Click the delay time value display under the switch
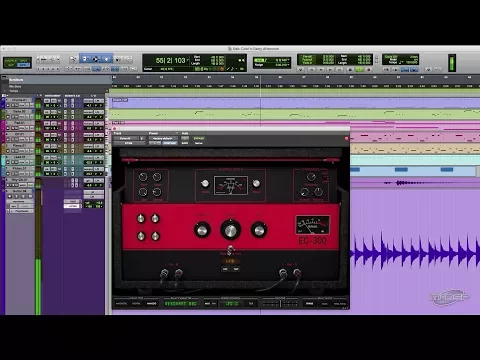 pos(230,261)
